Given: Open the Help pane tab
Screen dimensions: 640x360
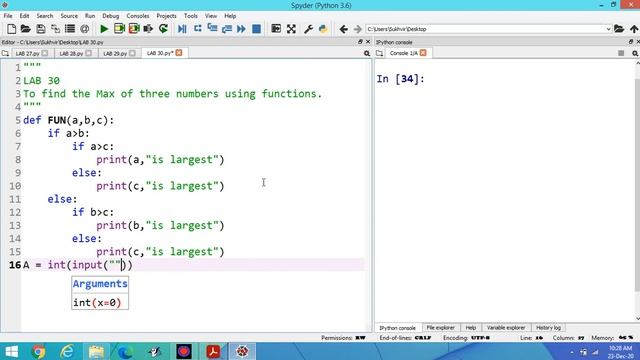Looking at the screenshot, I should (x=471, y=328).
